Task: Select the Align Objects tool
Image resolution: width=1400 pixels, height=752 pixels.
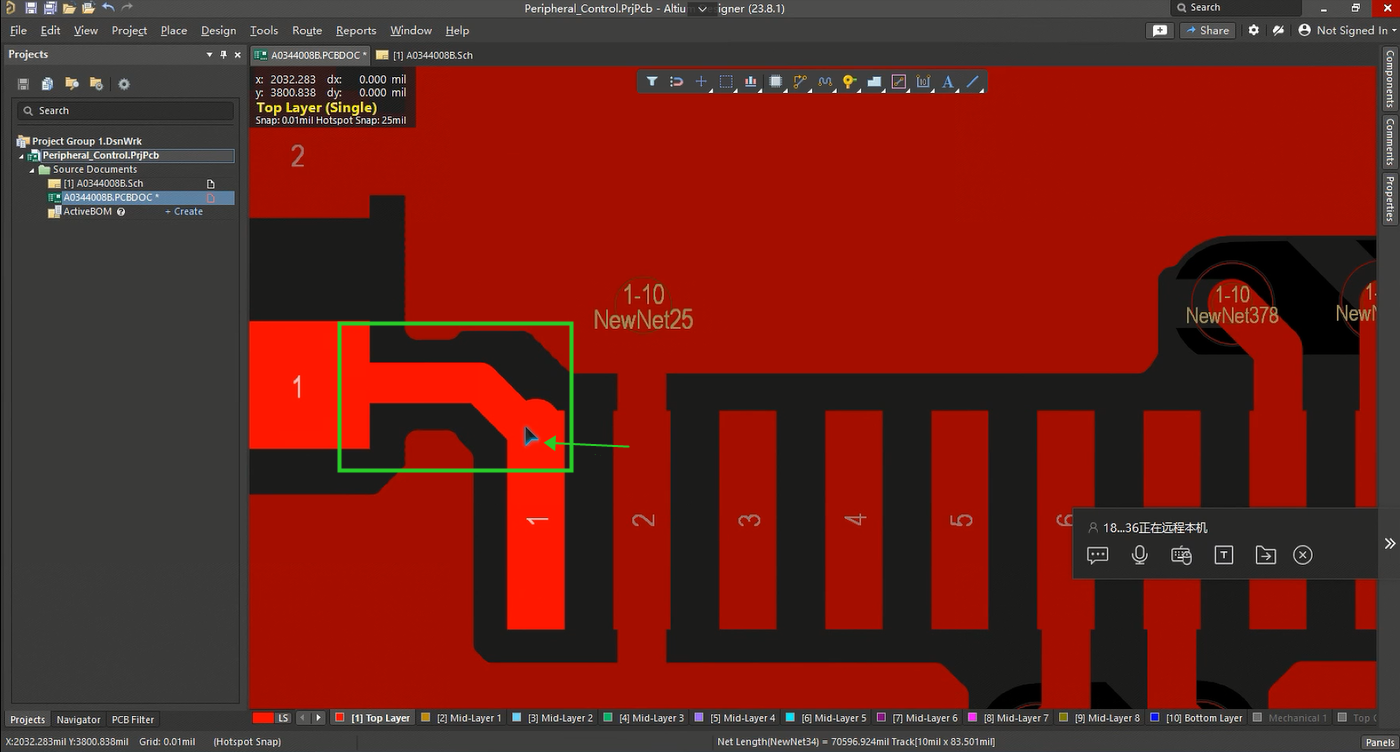Action: click(x=750, y=82)
